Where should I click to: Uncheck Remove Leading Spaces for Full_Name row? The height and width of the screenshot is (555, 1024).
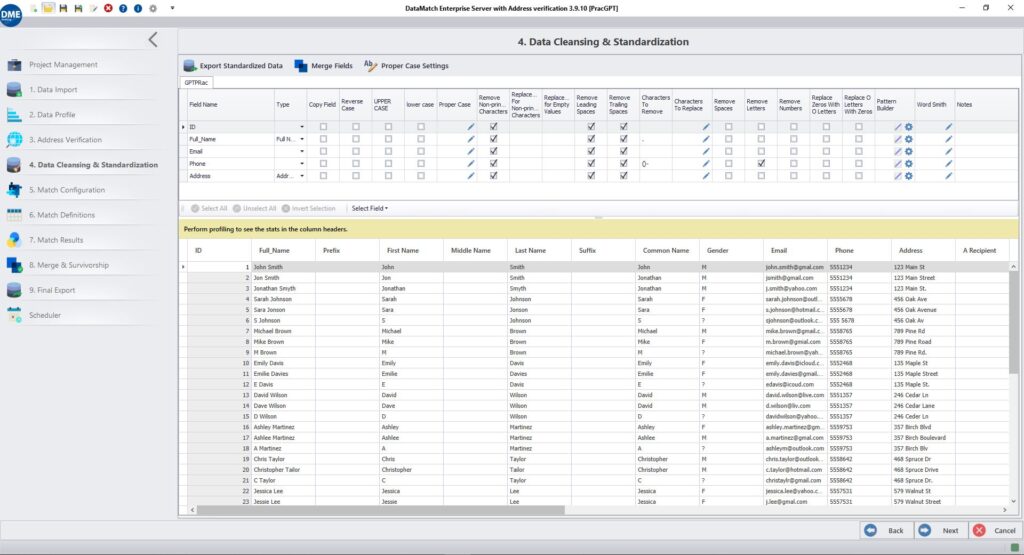[x=591, y=139]
